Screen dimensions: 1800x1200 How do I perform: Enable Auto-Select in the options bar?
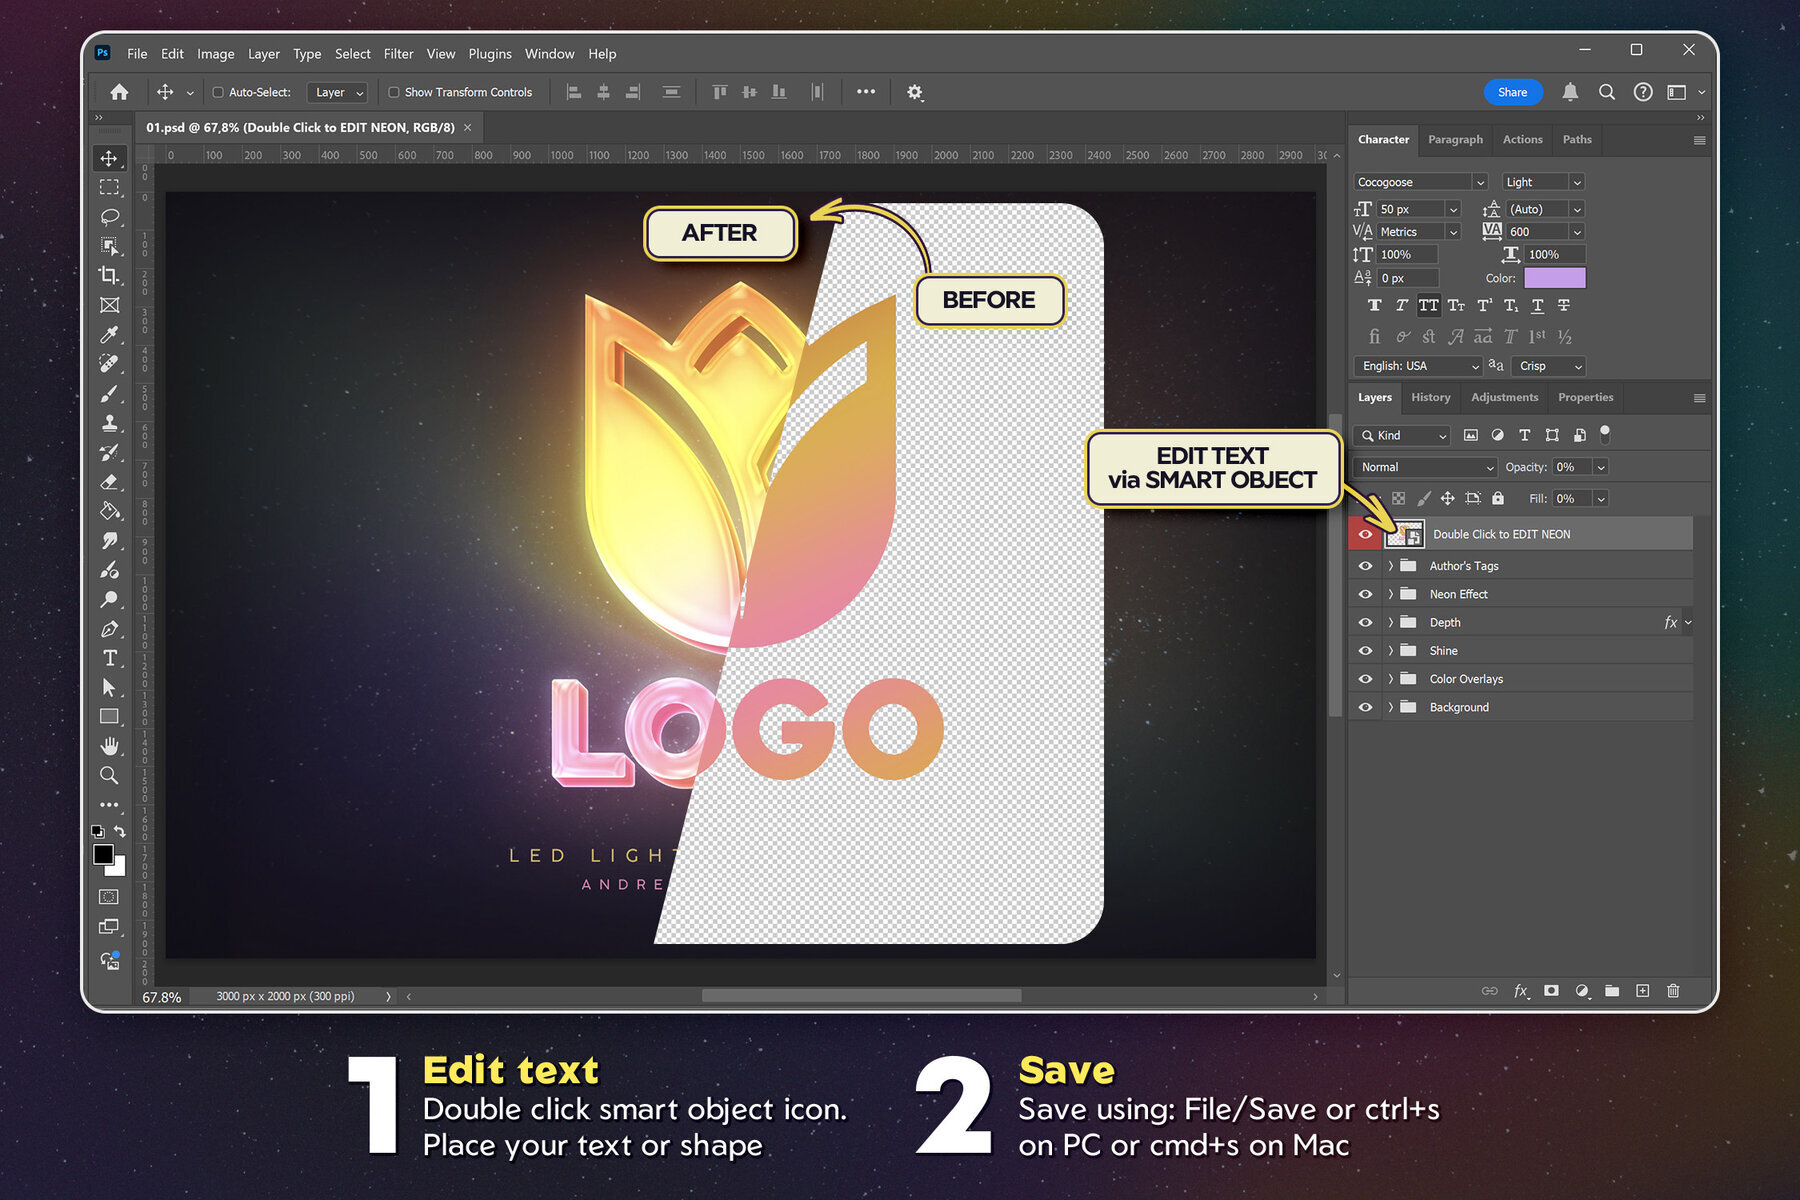pos(218,91)
